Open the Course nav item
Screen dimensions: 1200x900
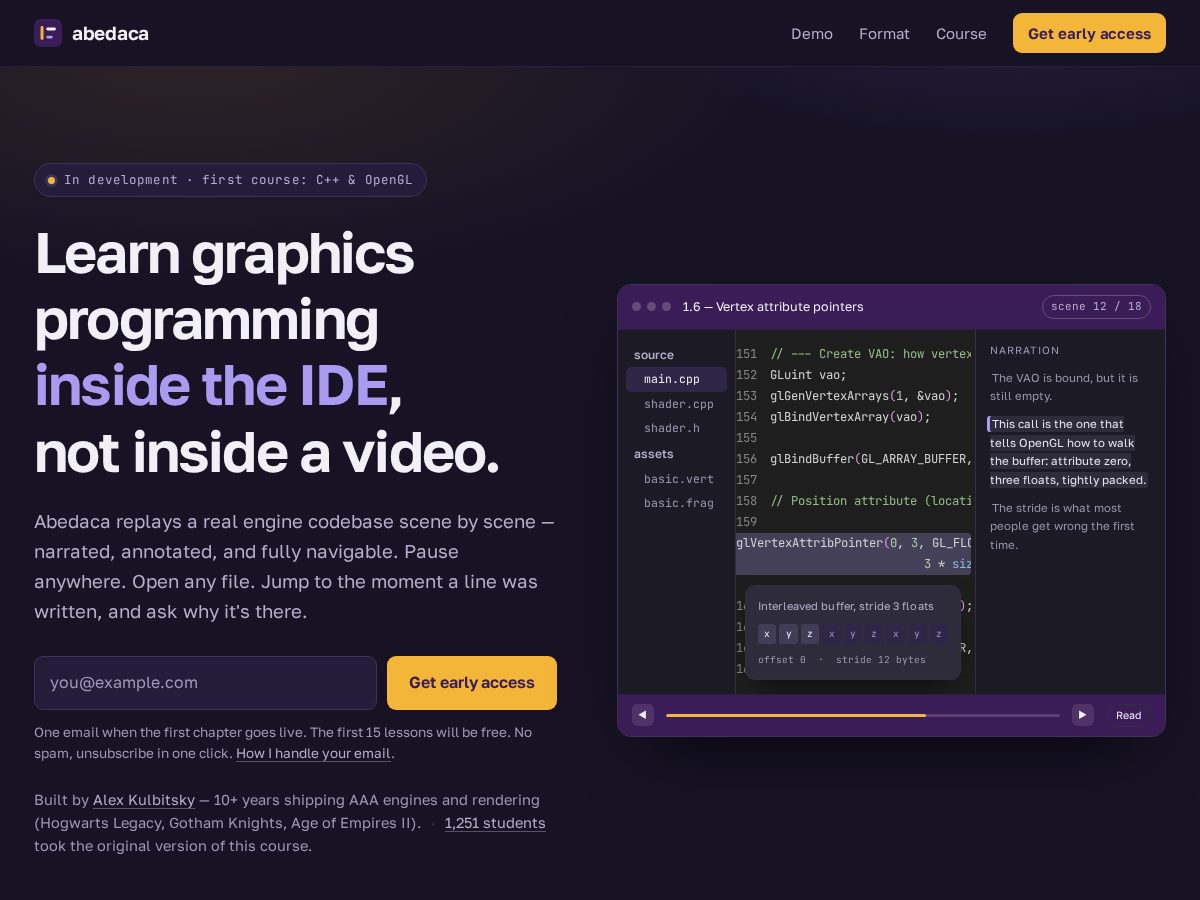click(x=961, y=34)
